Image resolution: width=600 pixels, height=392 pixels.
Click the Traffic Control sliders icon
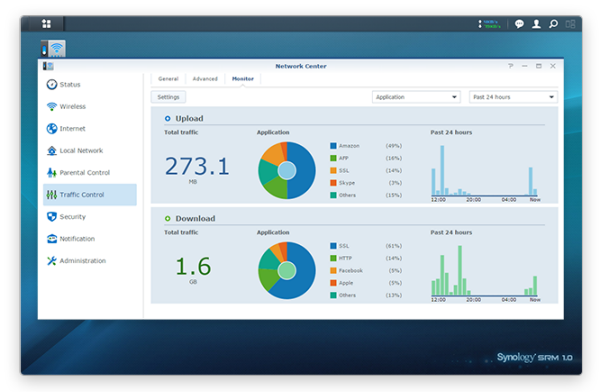pos(52,195)
